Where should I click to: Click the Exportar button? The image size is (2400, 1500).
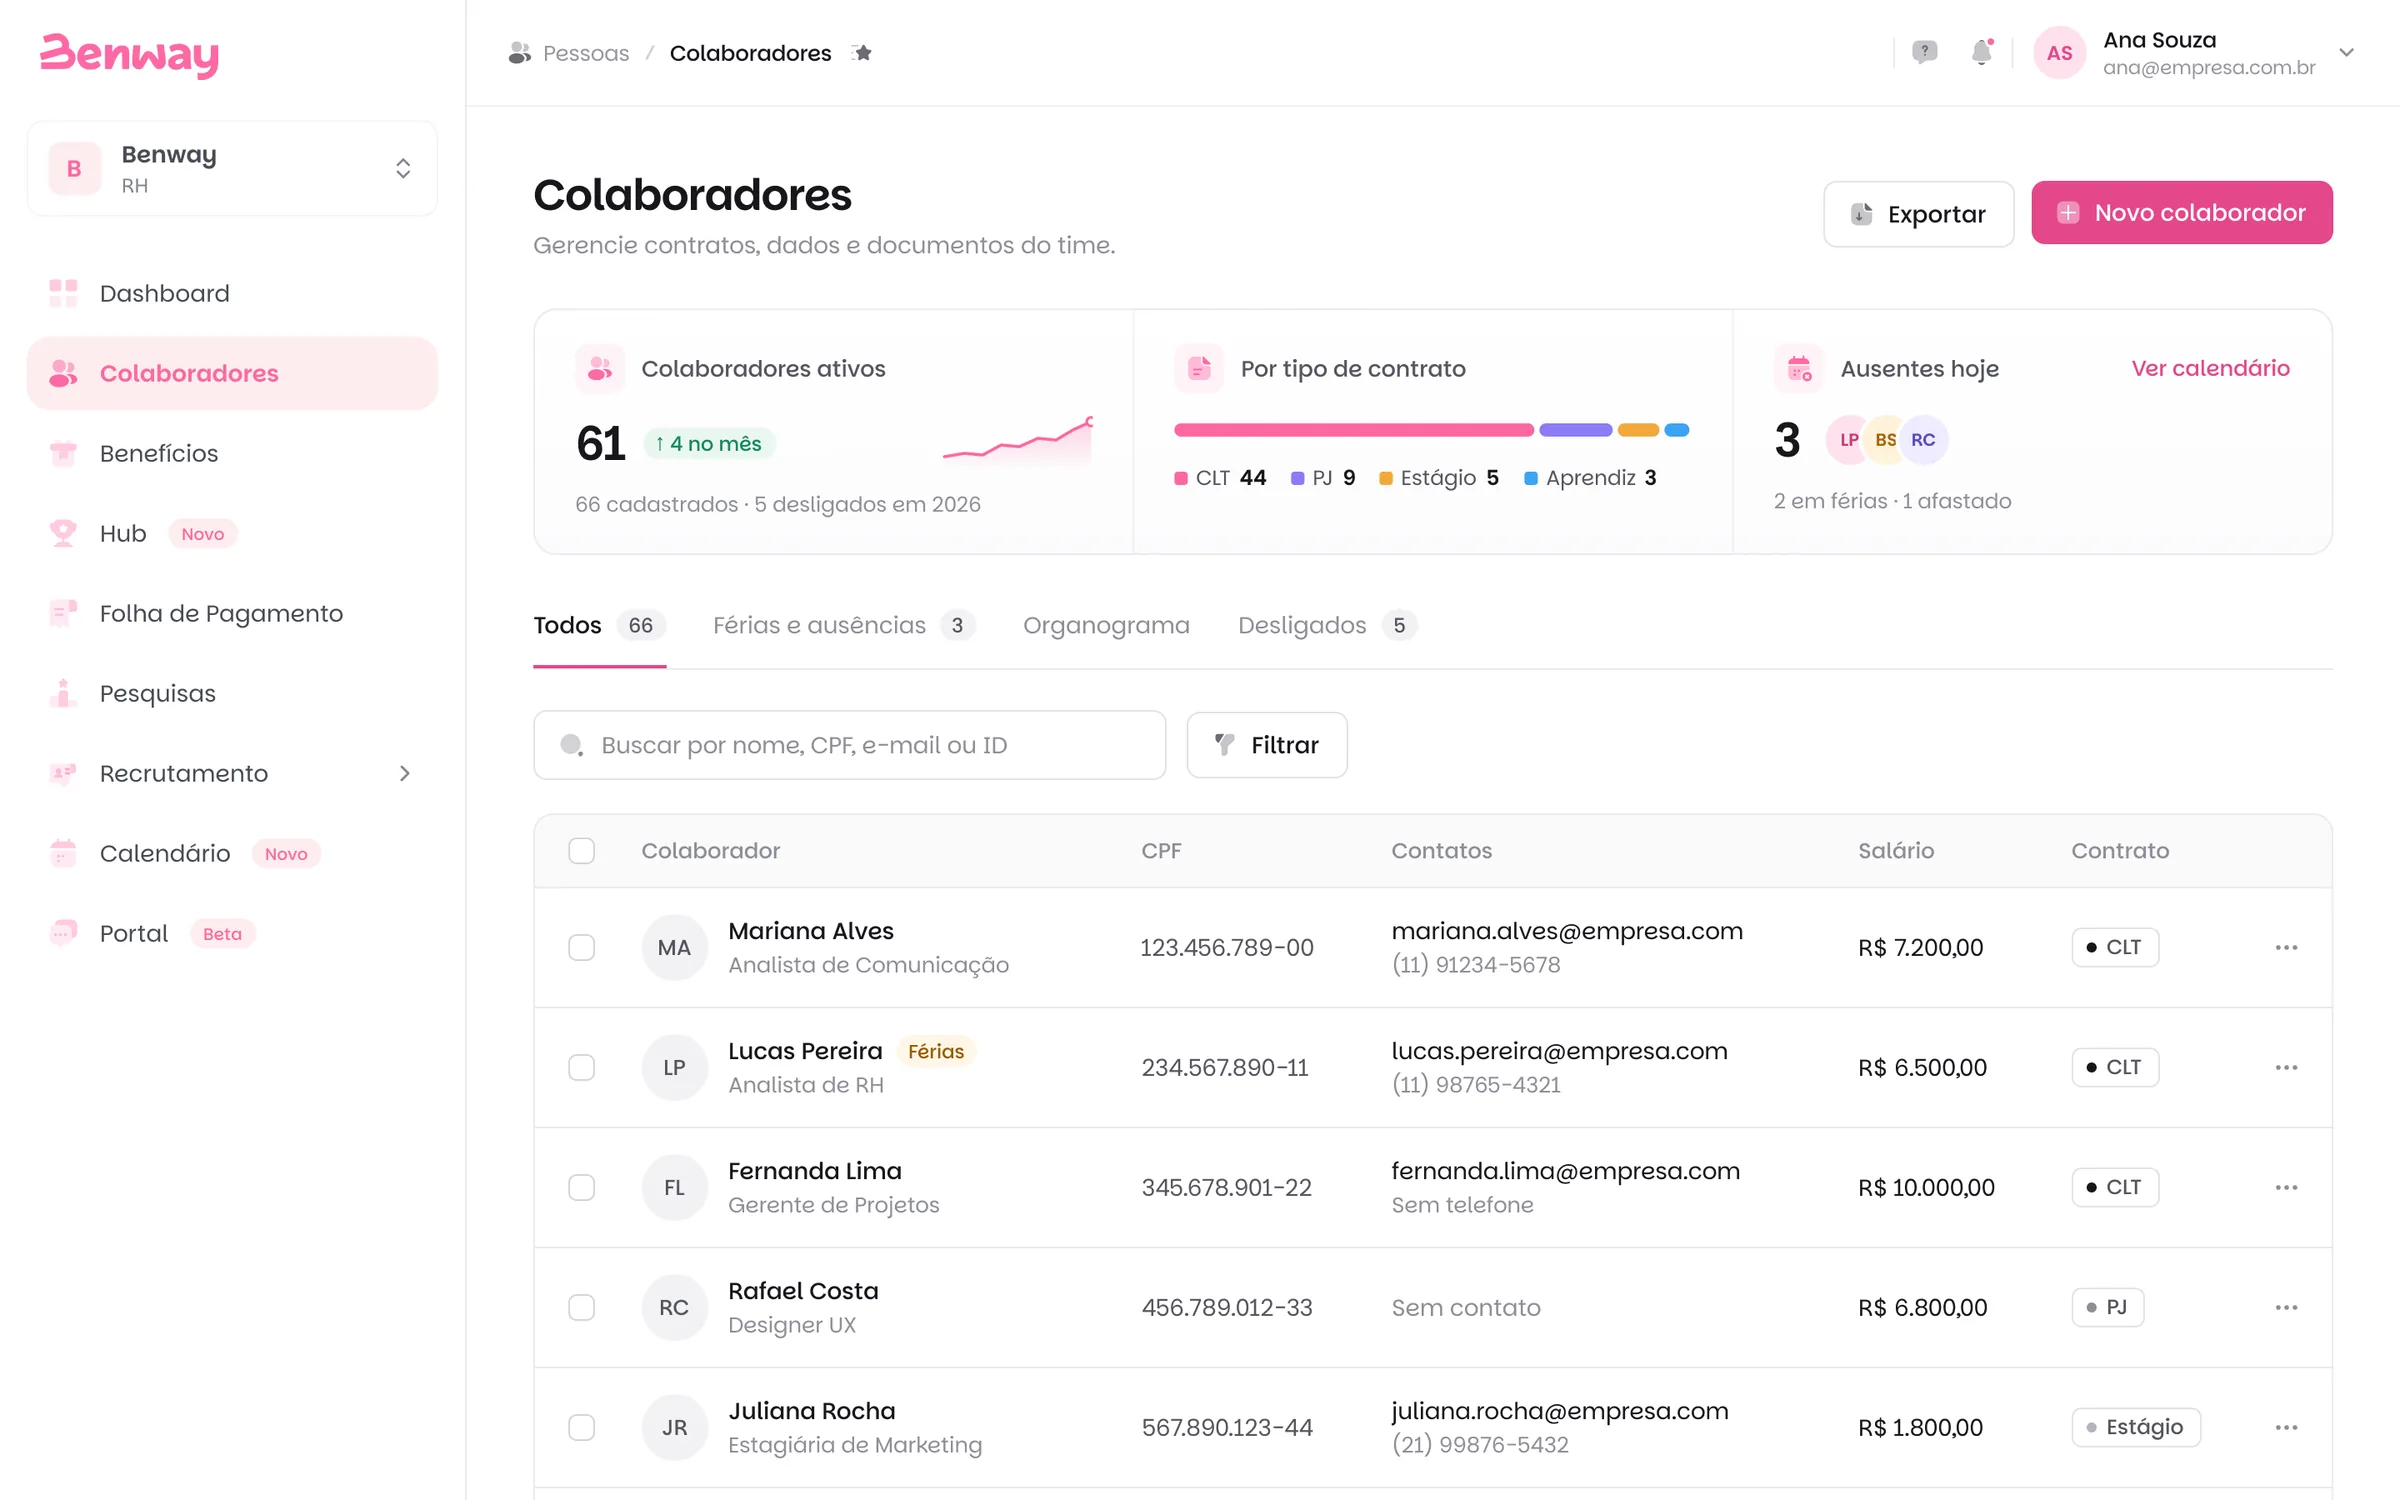[x=1918, y=214]
